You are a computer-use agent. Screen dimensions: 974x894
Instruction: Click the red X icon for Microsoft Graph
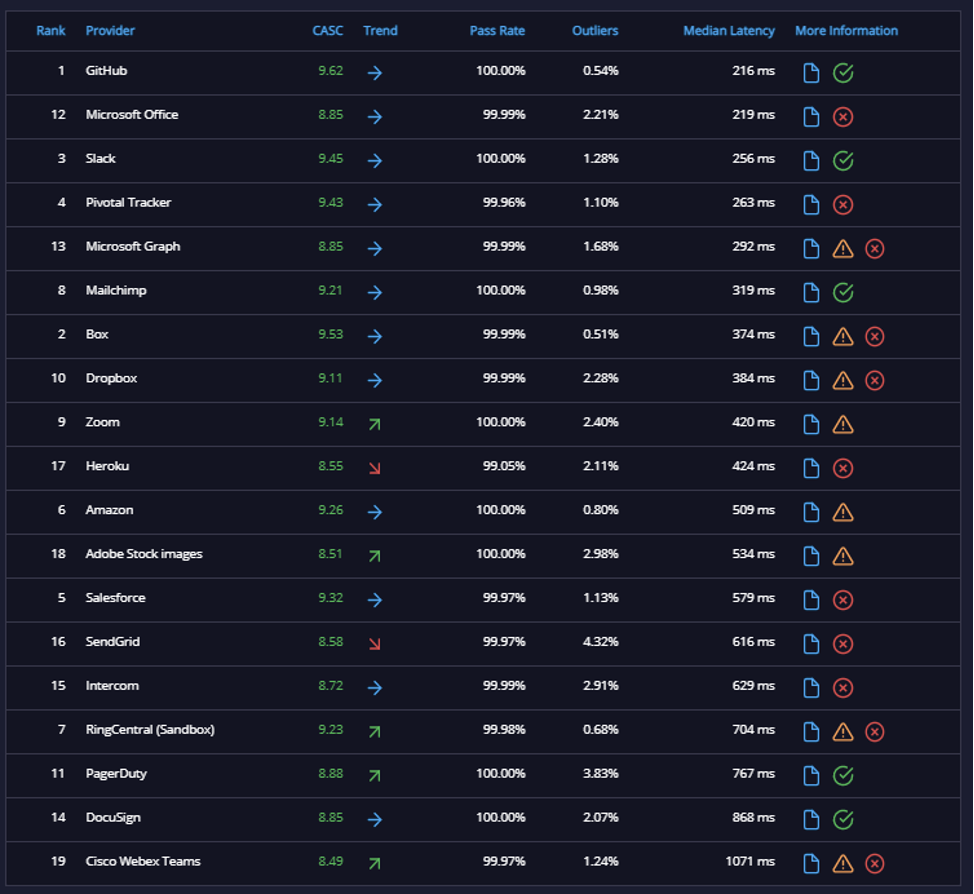[875, 249]
